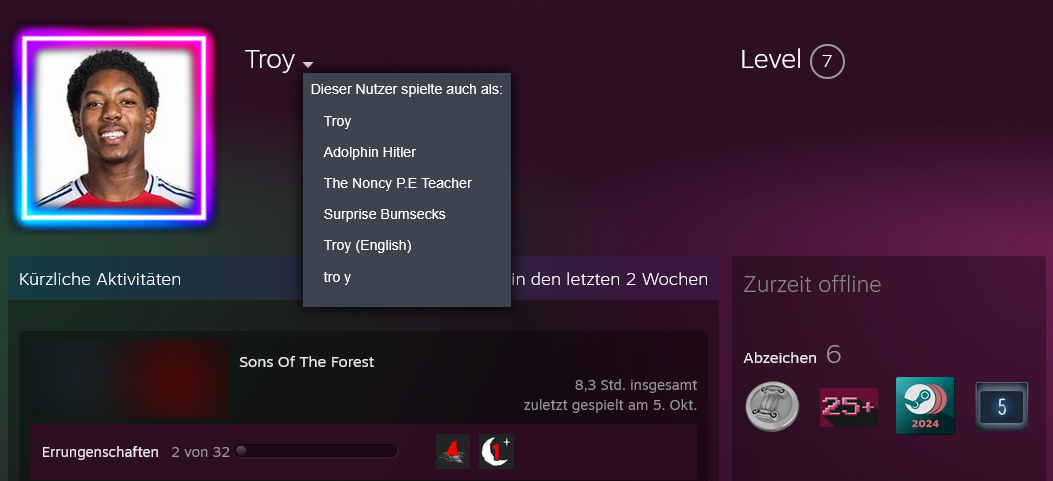
Task: Choose the Troy (English) alias entry
Action: point(367,245)
